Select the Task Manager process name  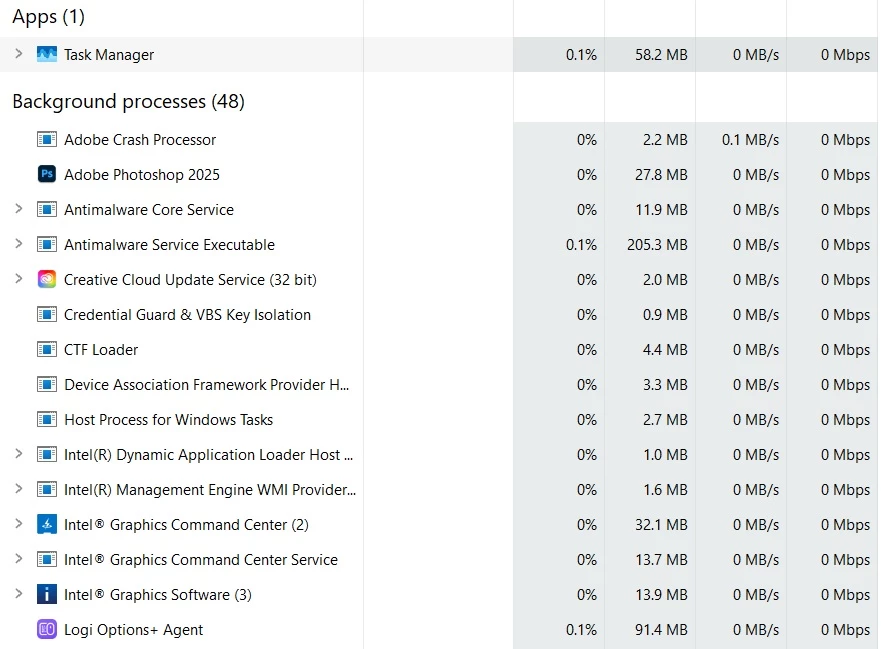(x=109, y=55)
